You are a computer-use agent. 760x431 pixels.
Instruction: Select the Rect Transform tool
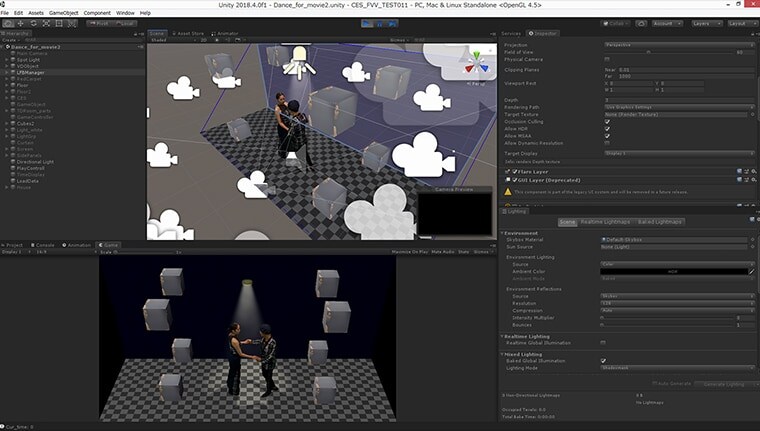[59, 22]
